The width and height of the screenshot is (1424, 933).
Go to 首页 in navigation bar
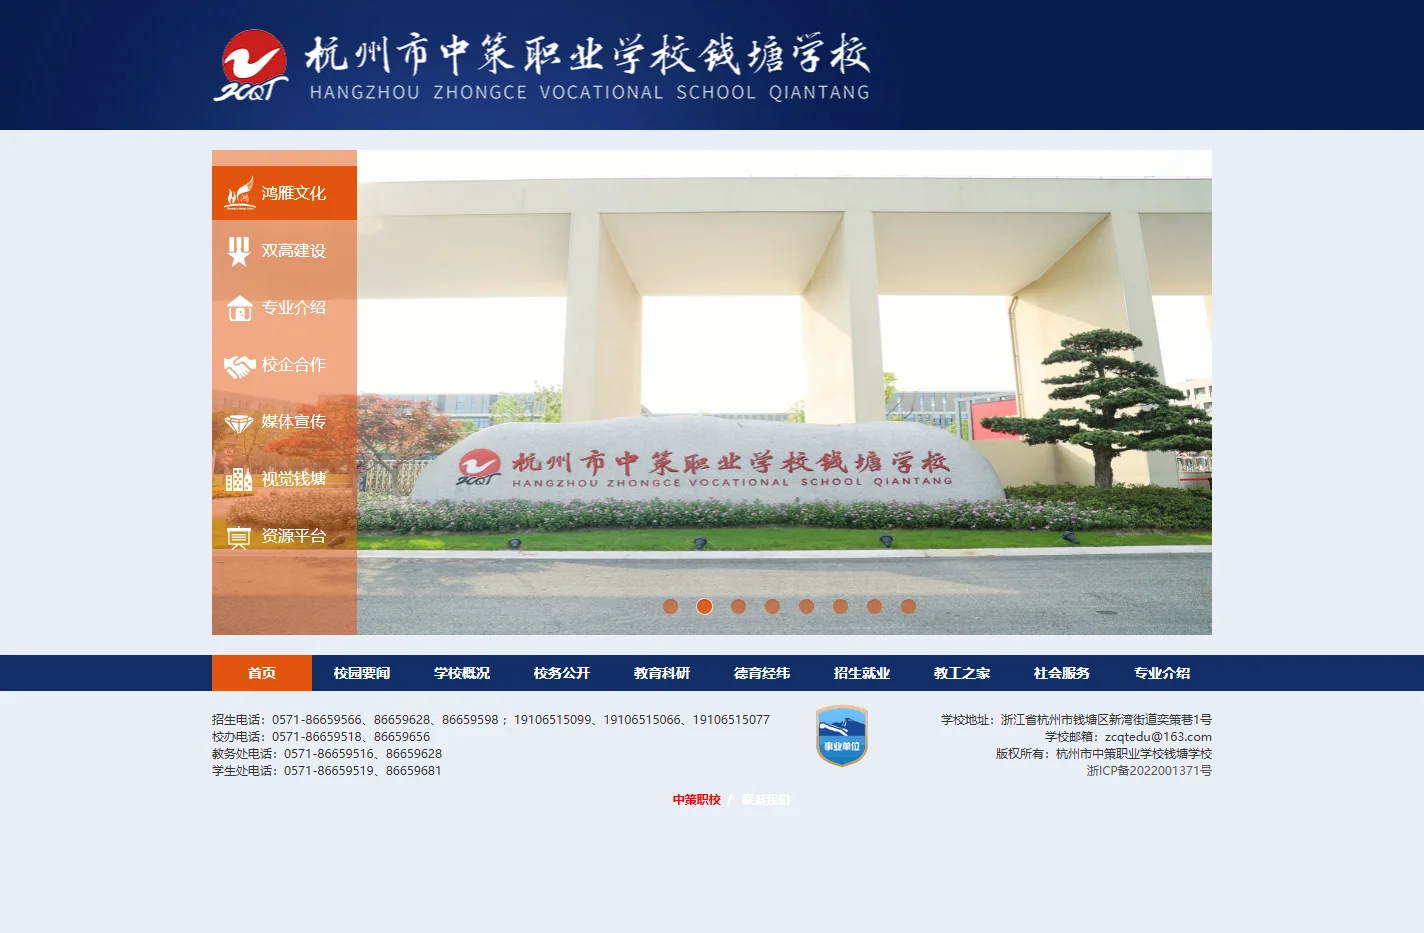262,673
